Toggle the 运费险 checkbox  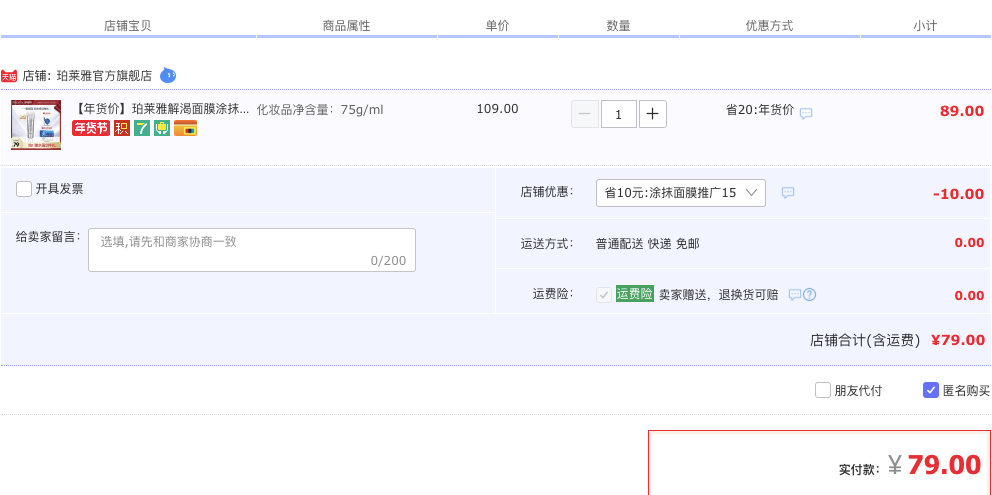pyautogui.click(x=604, y=294)
